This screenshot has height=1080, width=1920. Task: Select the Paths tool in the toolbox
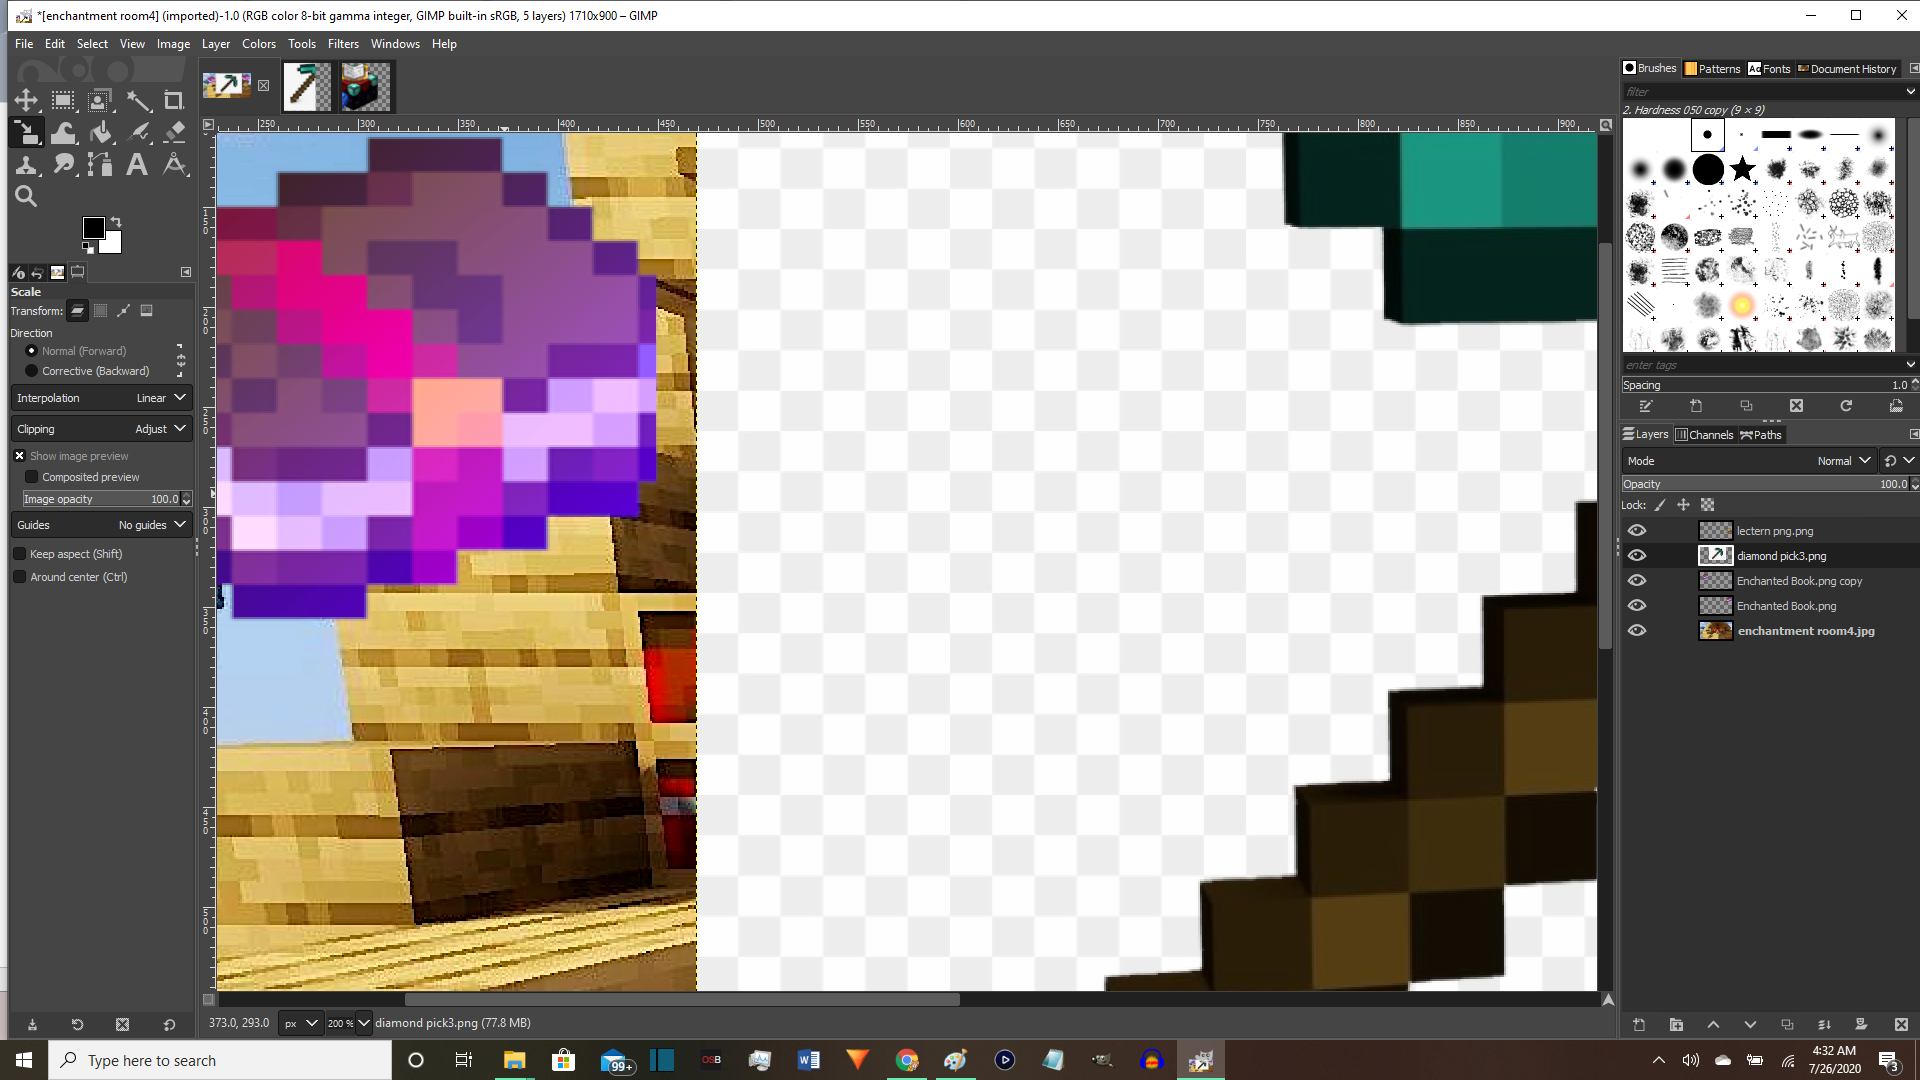point(100,165)
